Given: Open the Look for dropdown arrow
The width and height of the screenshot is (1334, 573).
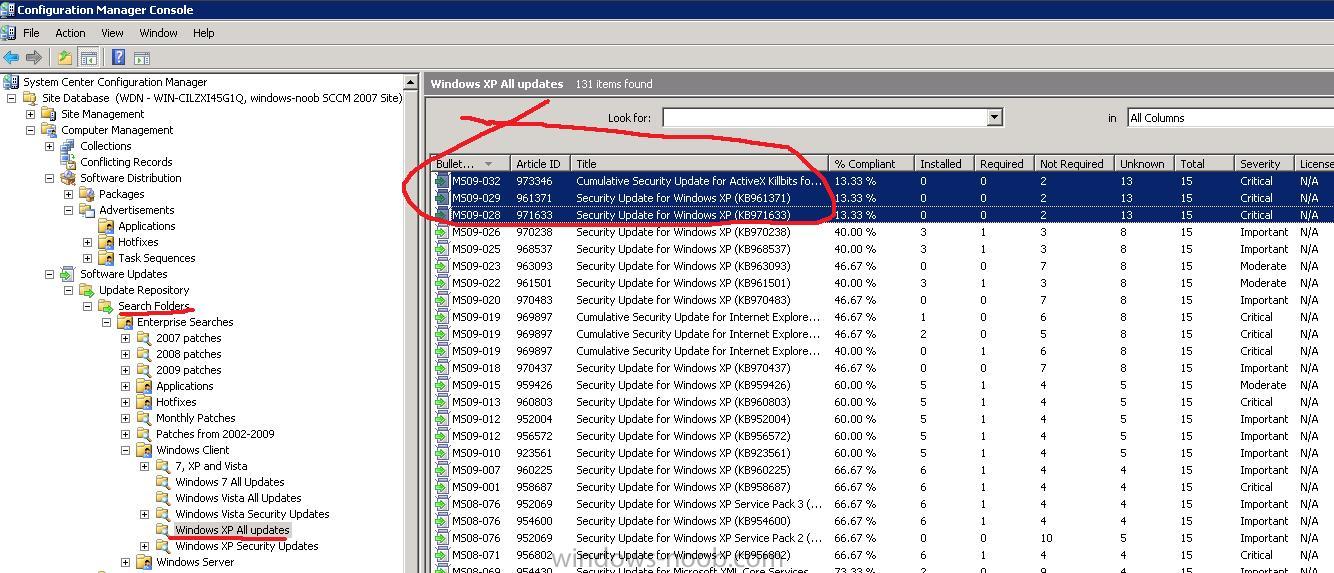Looking at the screenshot, I should click(x=994, y=118).
